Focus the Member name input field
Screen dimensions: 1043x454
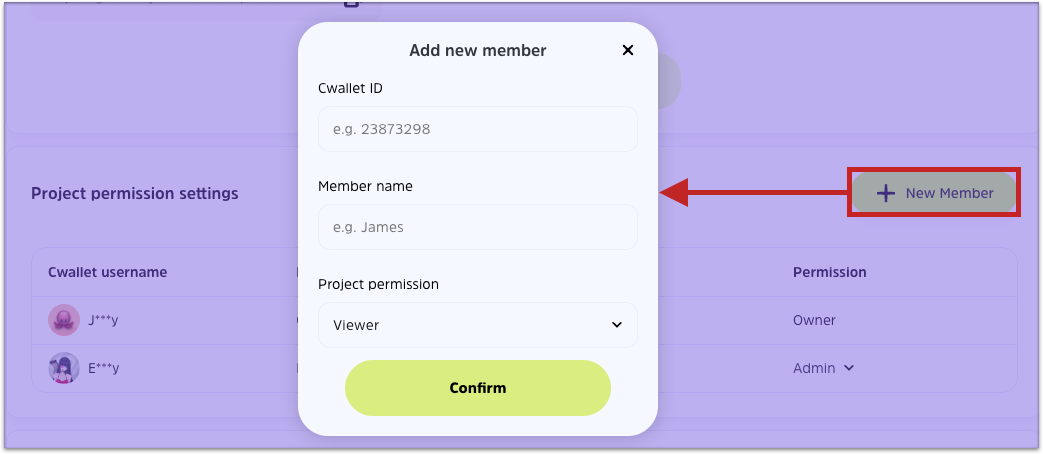click(x=478, y=227)
